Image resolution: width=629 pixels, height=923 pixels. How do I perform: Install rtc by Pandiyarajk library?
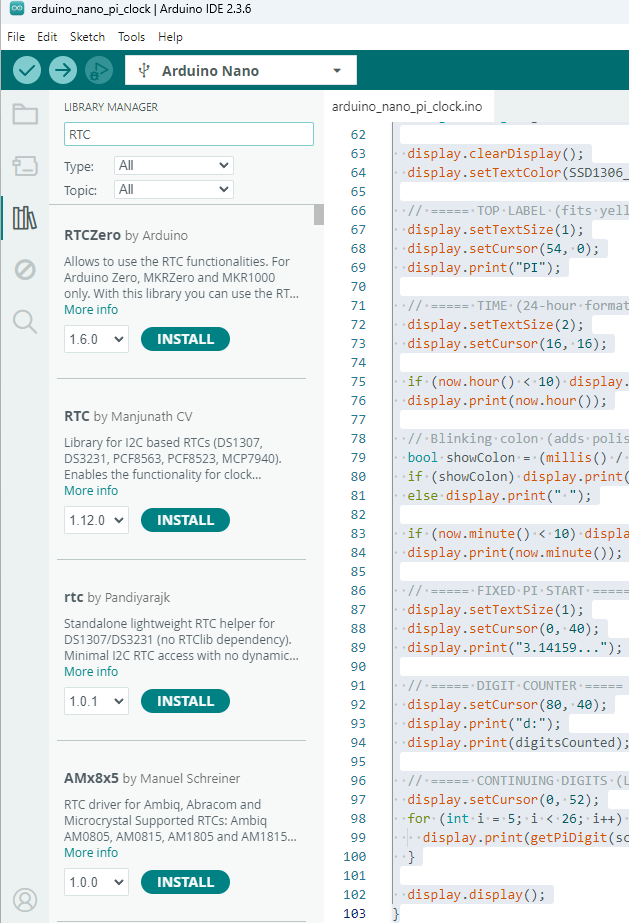pos(185,701)
